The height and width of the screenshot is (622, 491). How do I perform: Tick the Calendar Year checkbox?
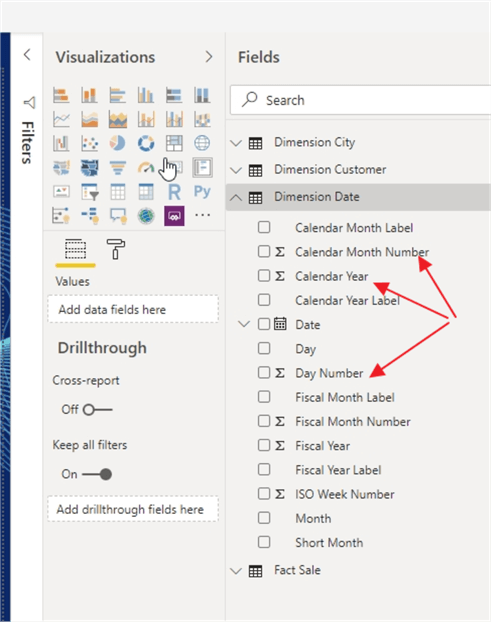pyautogui.click(x=264, y=276)
